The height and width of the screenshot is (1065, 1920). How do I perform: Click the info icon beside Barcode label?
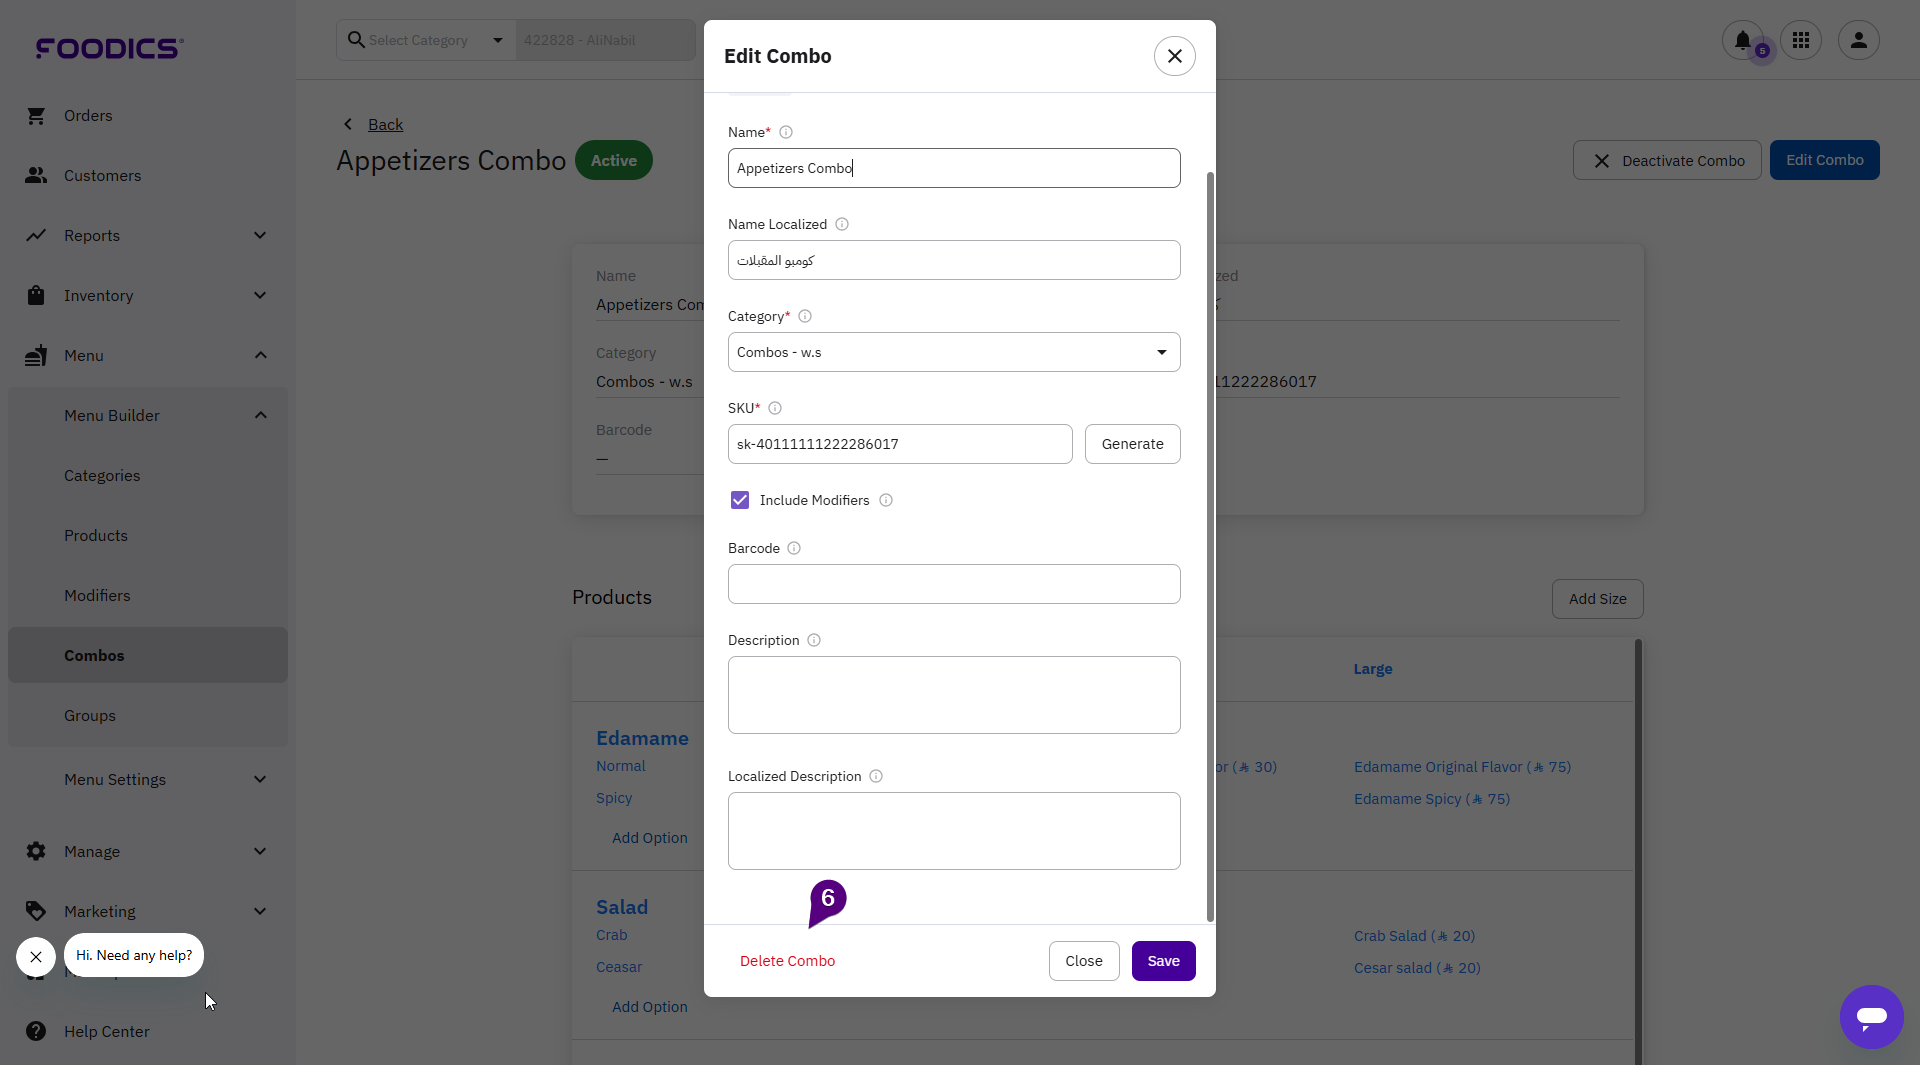[x=794, y=549]
